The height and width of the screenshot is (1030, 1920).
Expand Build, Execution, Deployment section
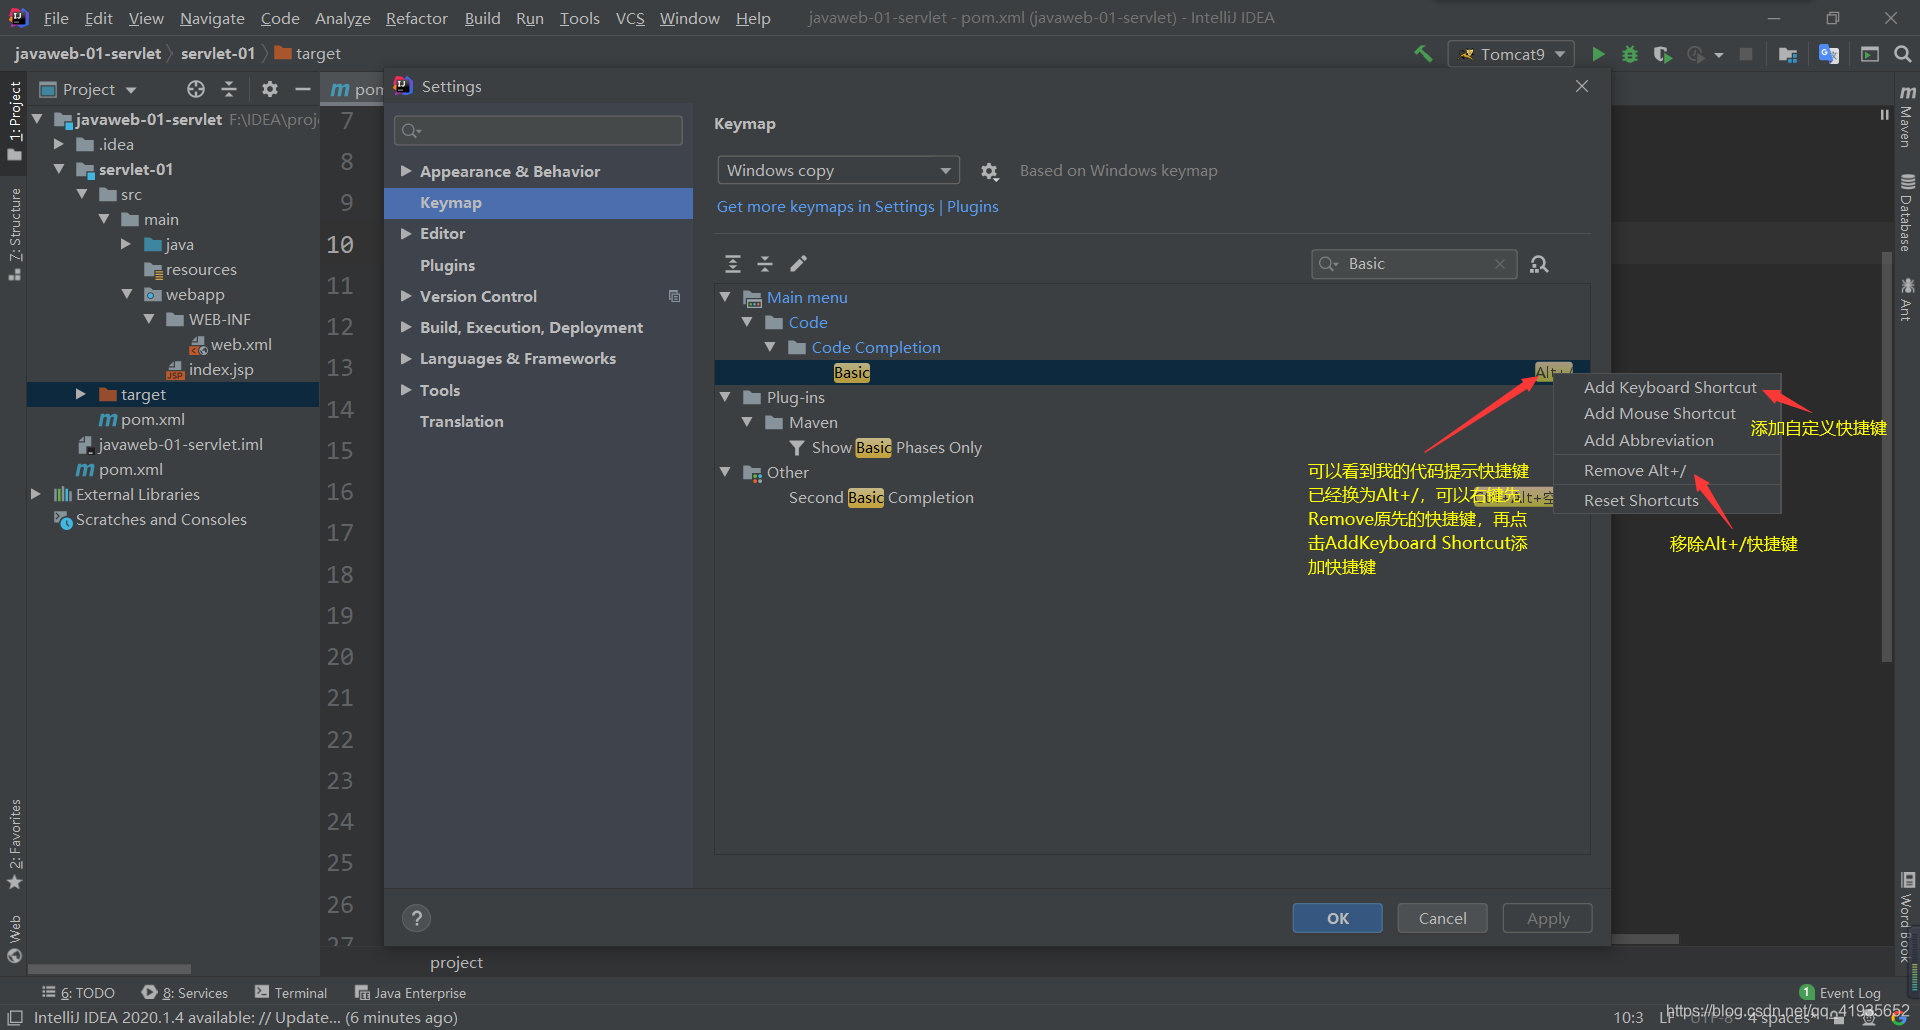(x=406, y=327)
